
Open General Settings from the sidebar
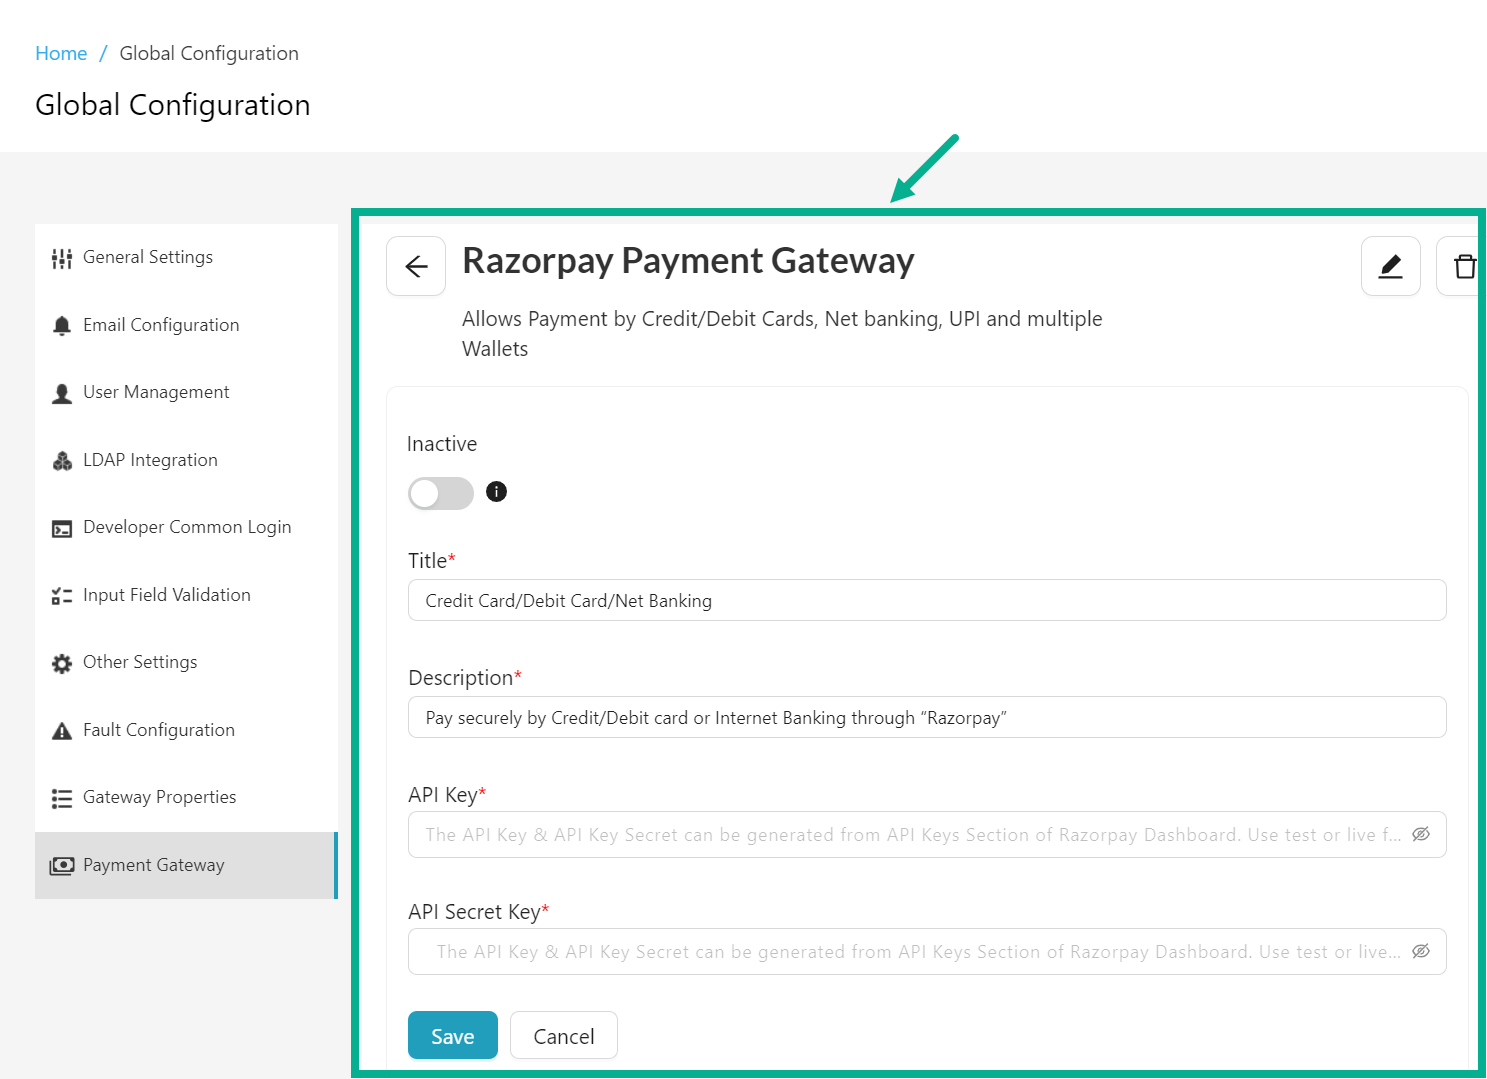(x=148, y=257)
